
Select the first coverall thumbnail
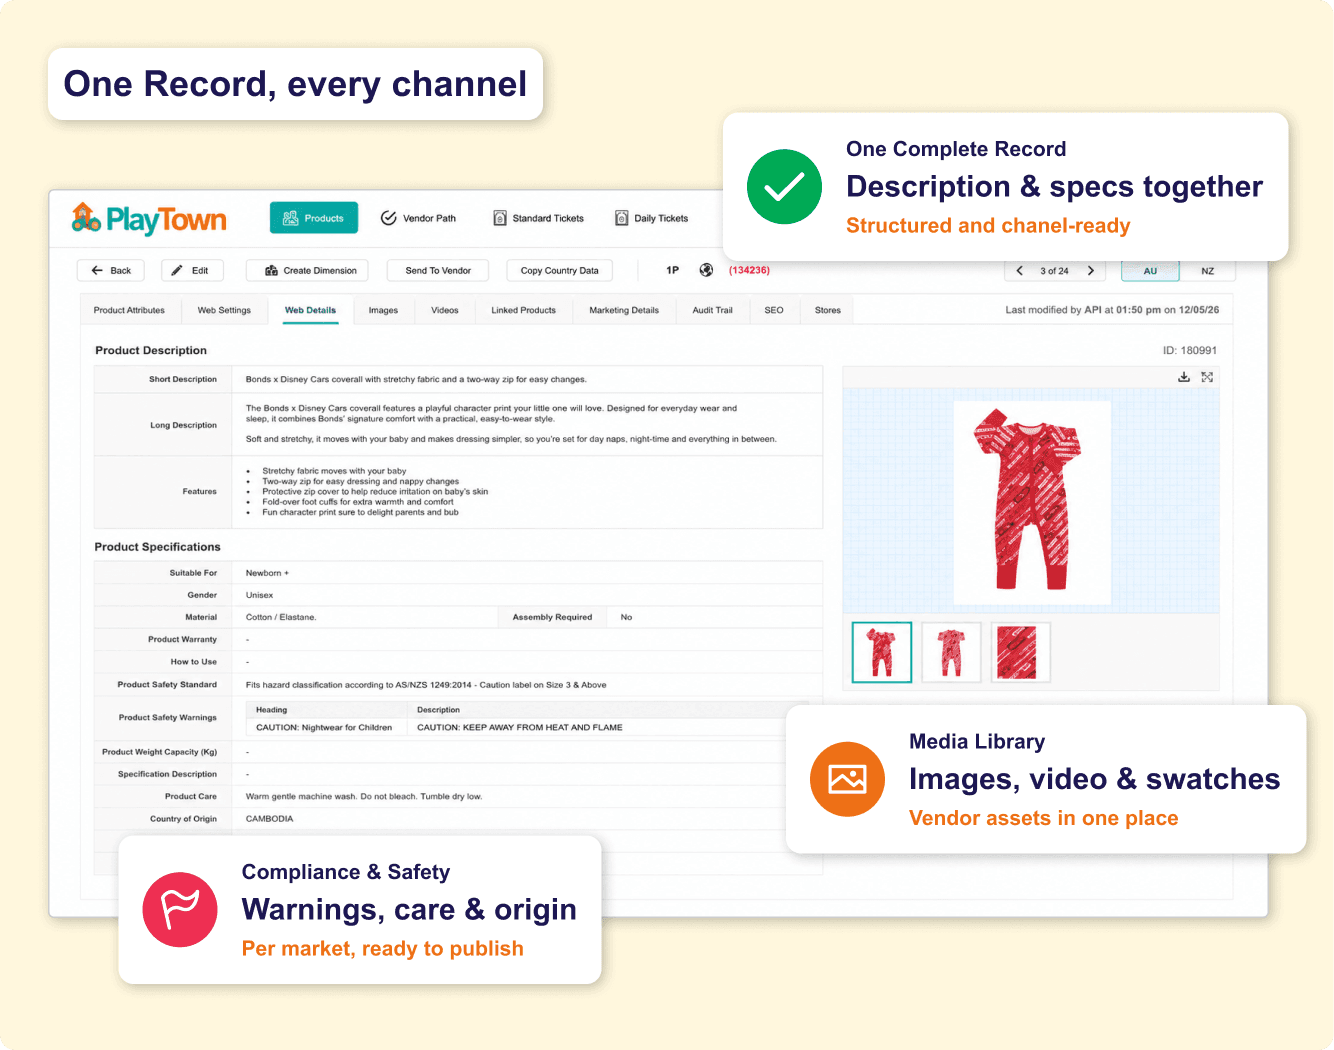click(882, 652)
